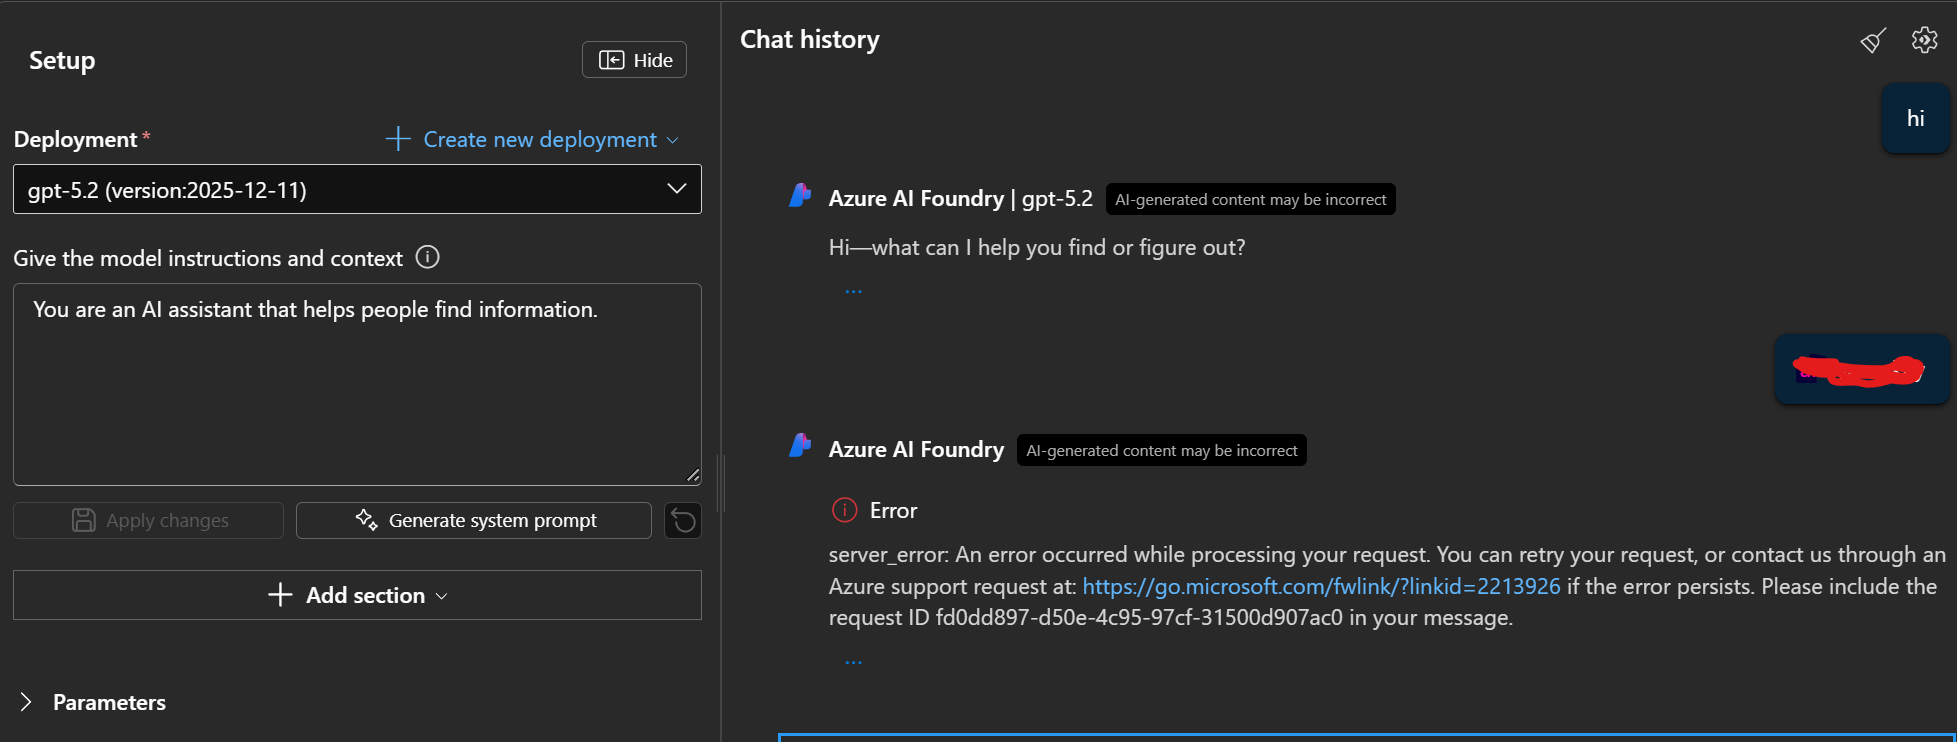The height and width of the screenshot is (742, 1957).
Task: Click the clear chat broom icon
Action: tap(1873, 41)
